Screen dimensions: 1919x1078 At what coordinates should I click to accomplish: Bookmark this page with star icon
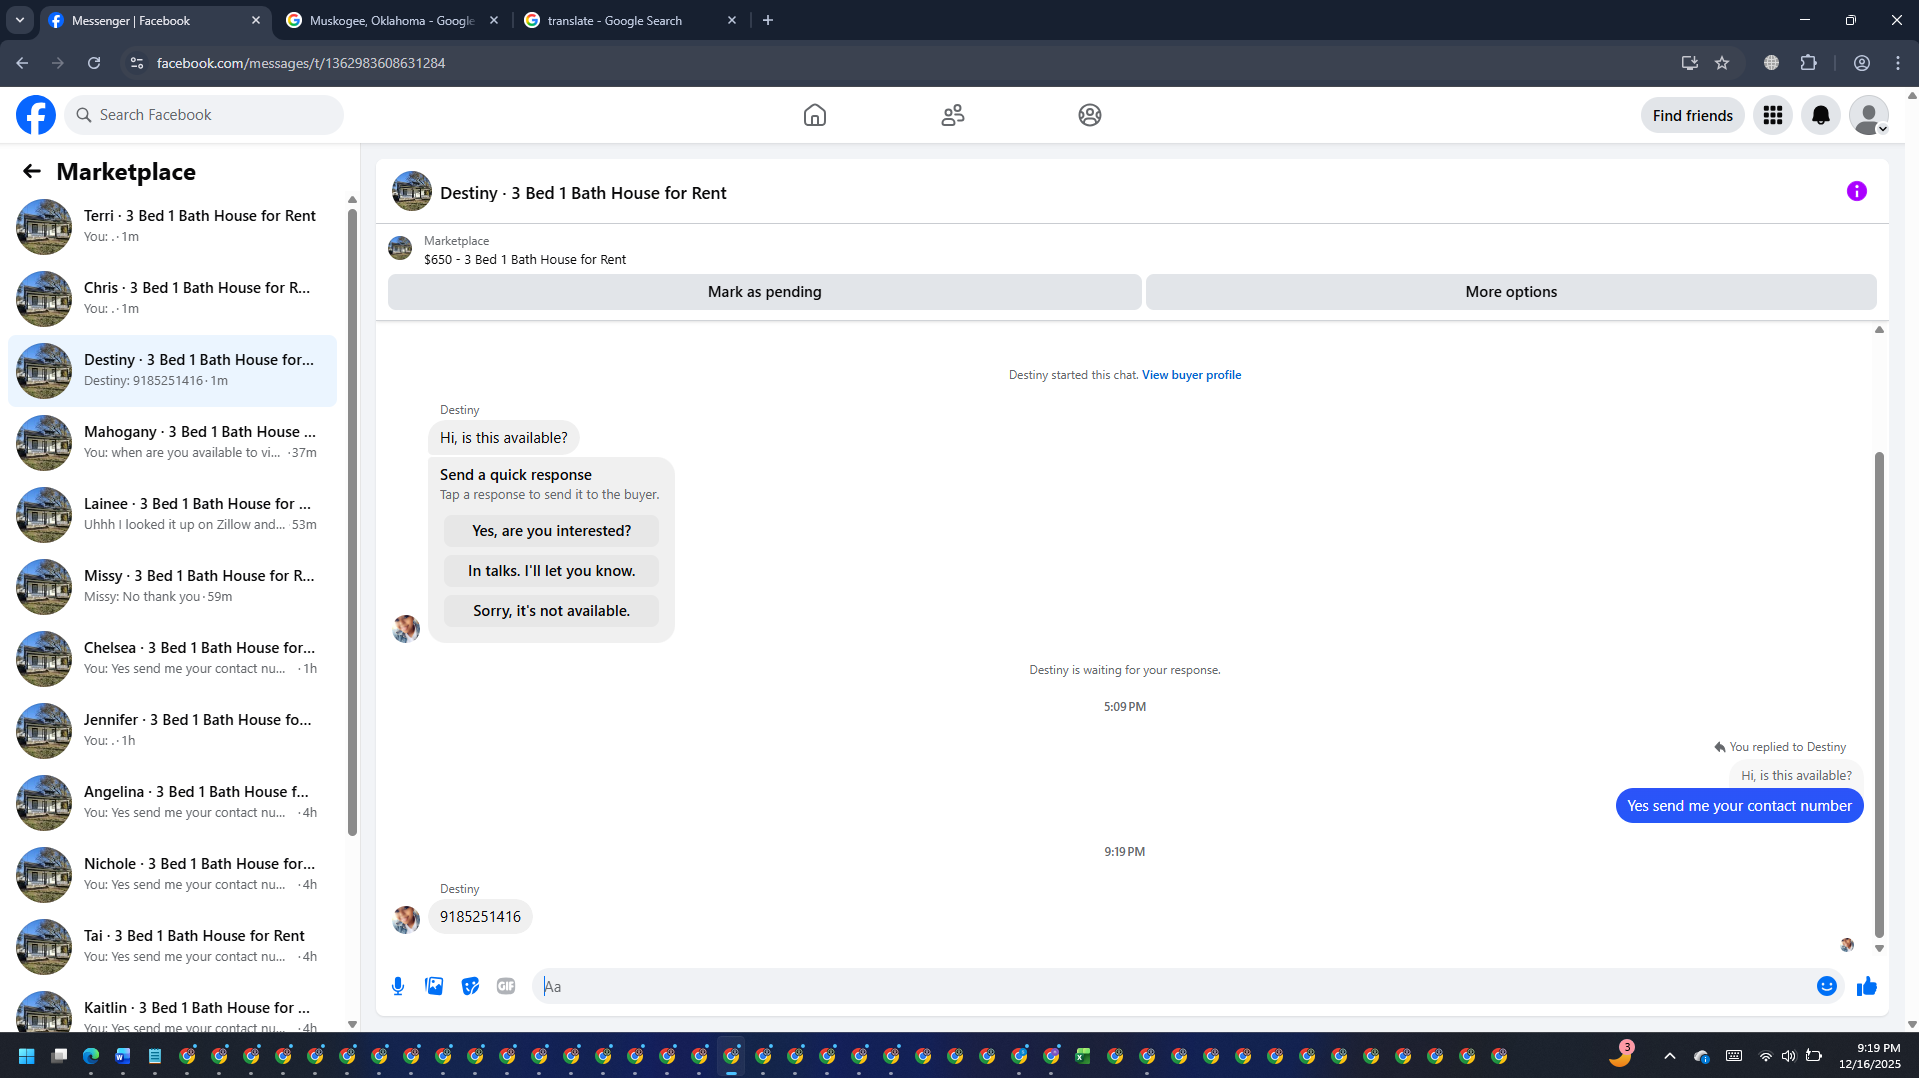point(1722,63)
